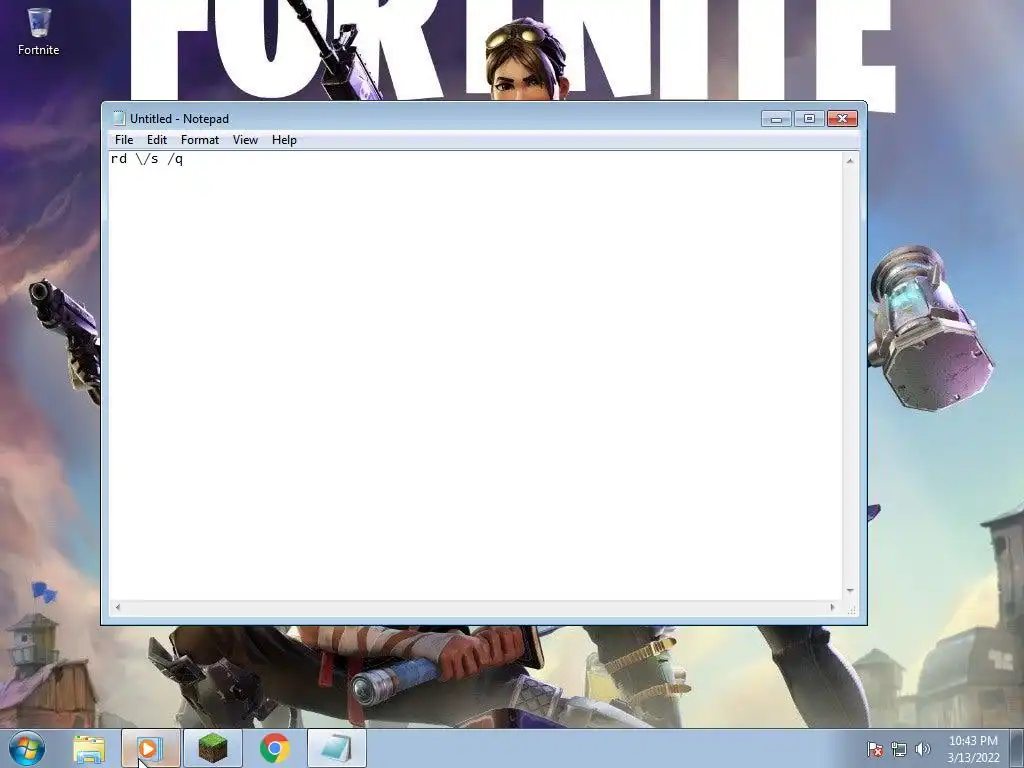Click the Notepad title bar icon
The height and width of the screenshot is (768, 1024).
(x=118, y=118)
